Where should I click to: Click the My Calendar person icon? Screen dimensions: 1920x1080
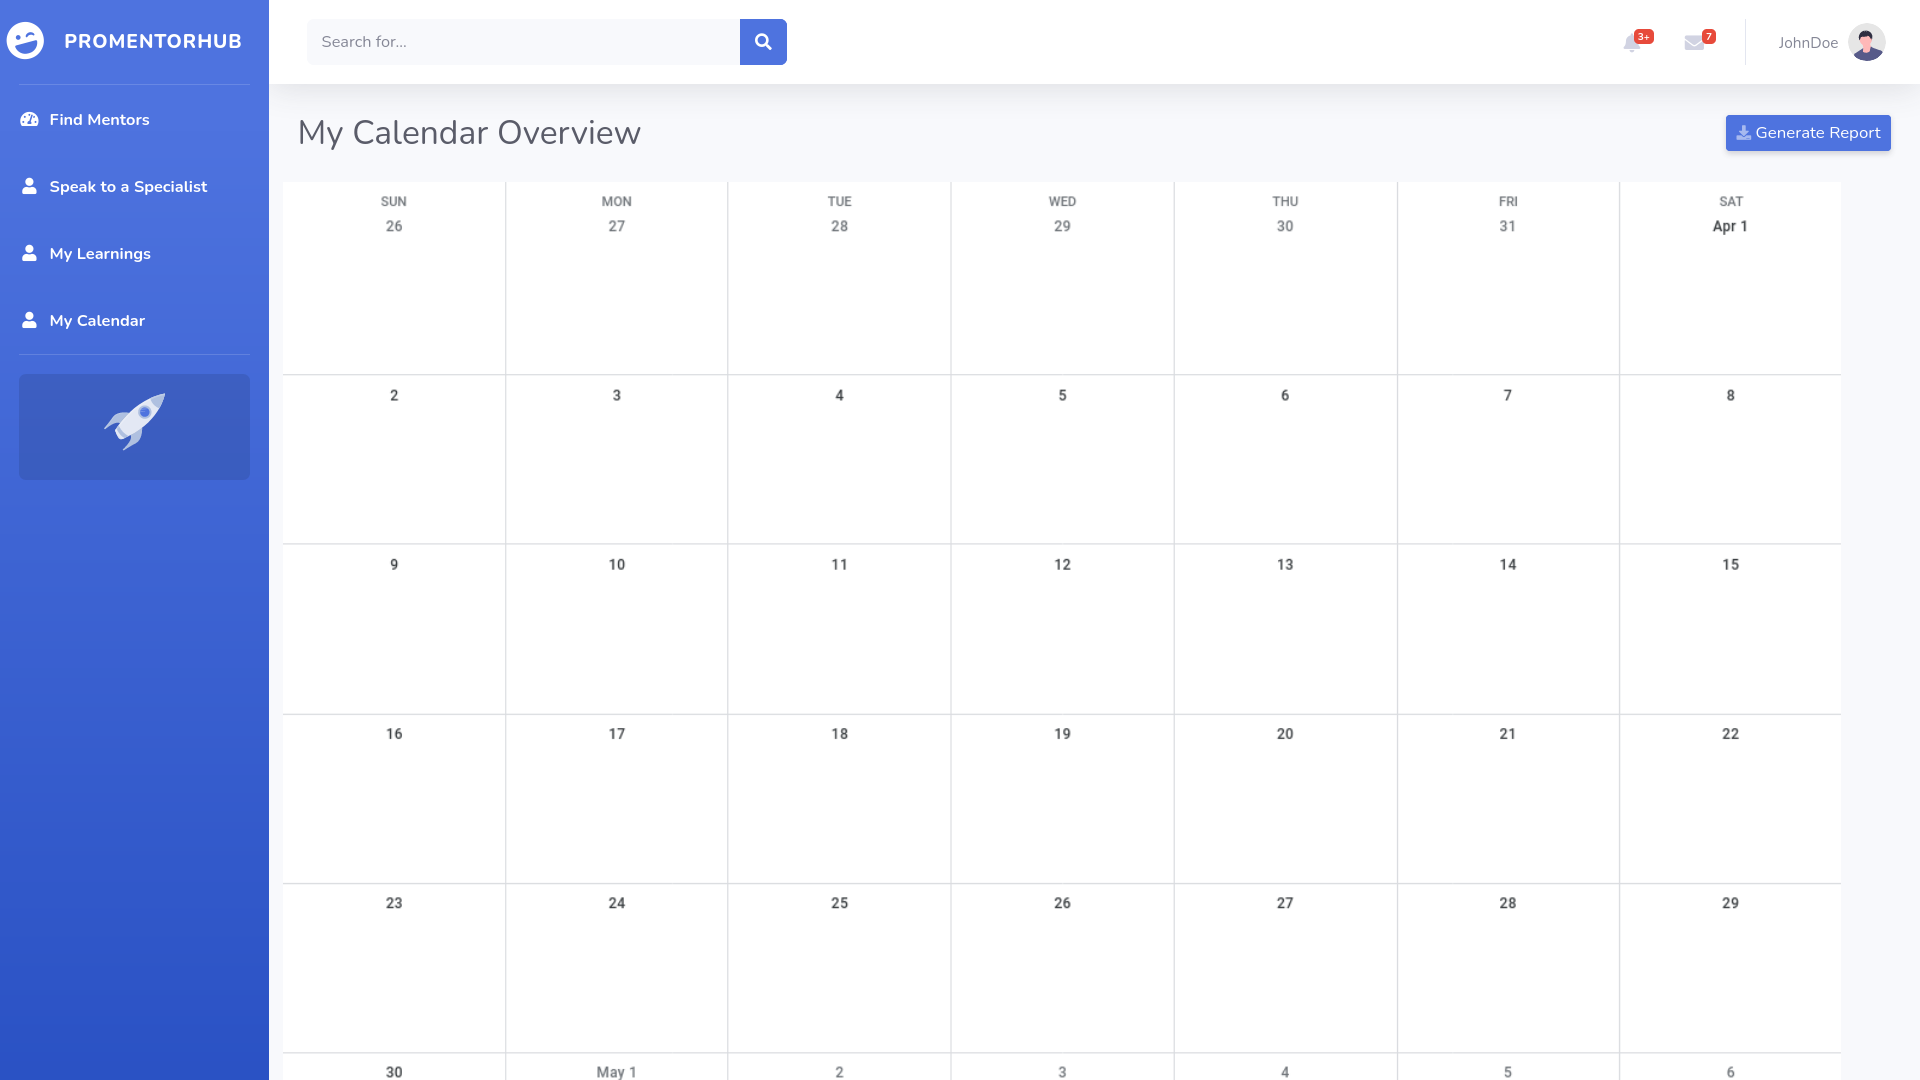pyautogui.click(x=30, y=320)
